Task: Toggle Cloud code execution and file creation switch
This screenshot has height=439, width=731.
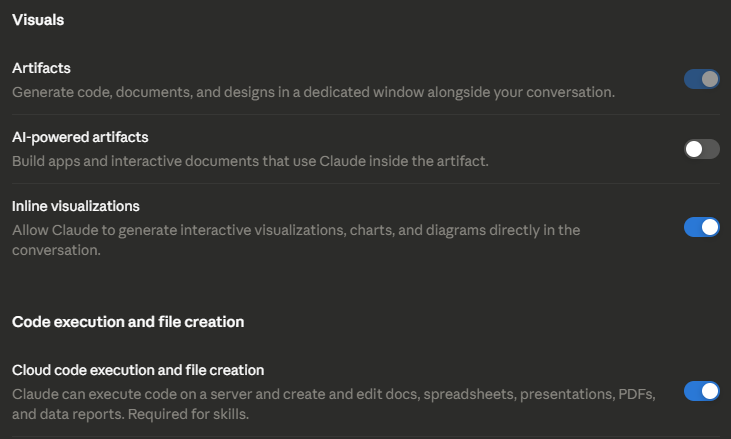Action: coord(702,391)
